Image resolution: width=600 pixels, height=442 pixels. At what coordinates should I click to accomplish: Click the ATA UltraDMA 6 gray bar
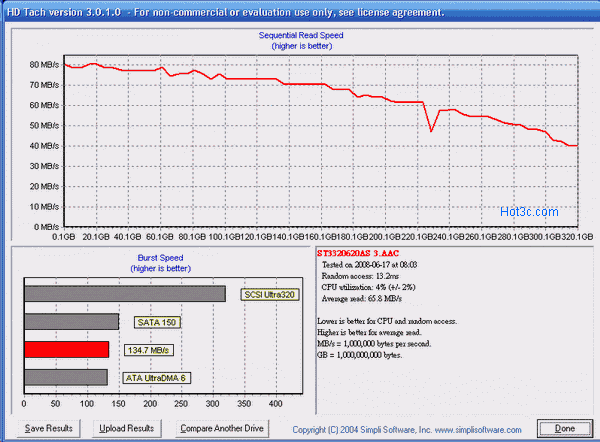(x=65, y=377)
